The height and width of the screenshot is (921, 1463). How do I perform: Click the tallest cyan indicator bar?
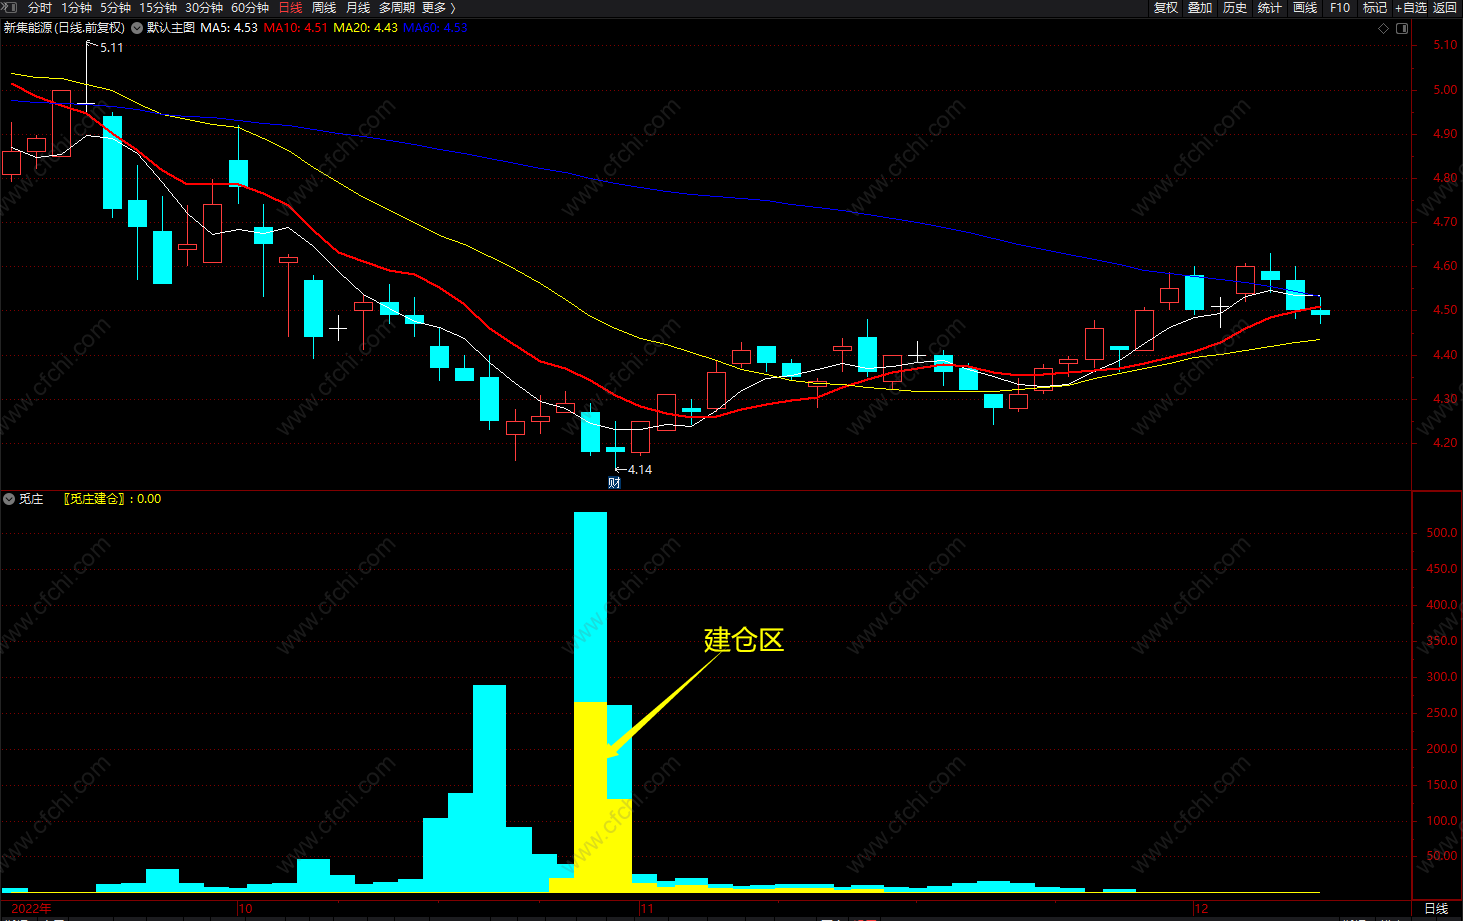pos(590,606)
